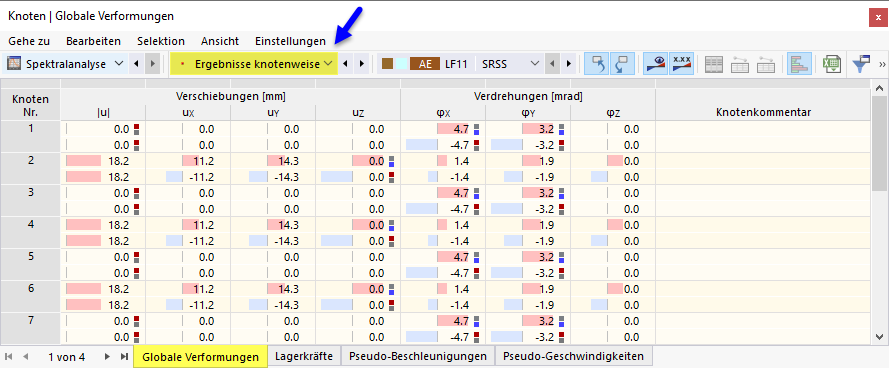
Task: Toggle select object in graphic from table
Action: 597,64
